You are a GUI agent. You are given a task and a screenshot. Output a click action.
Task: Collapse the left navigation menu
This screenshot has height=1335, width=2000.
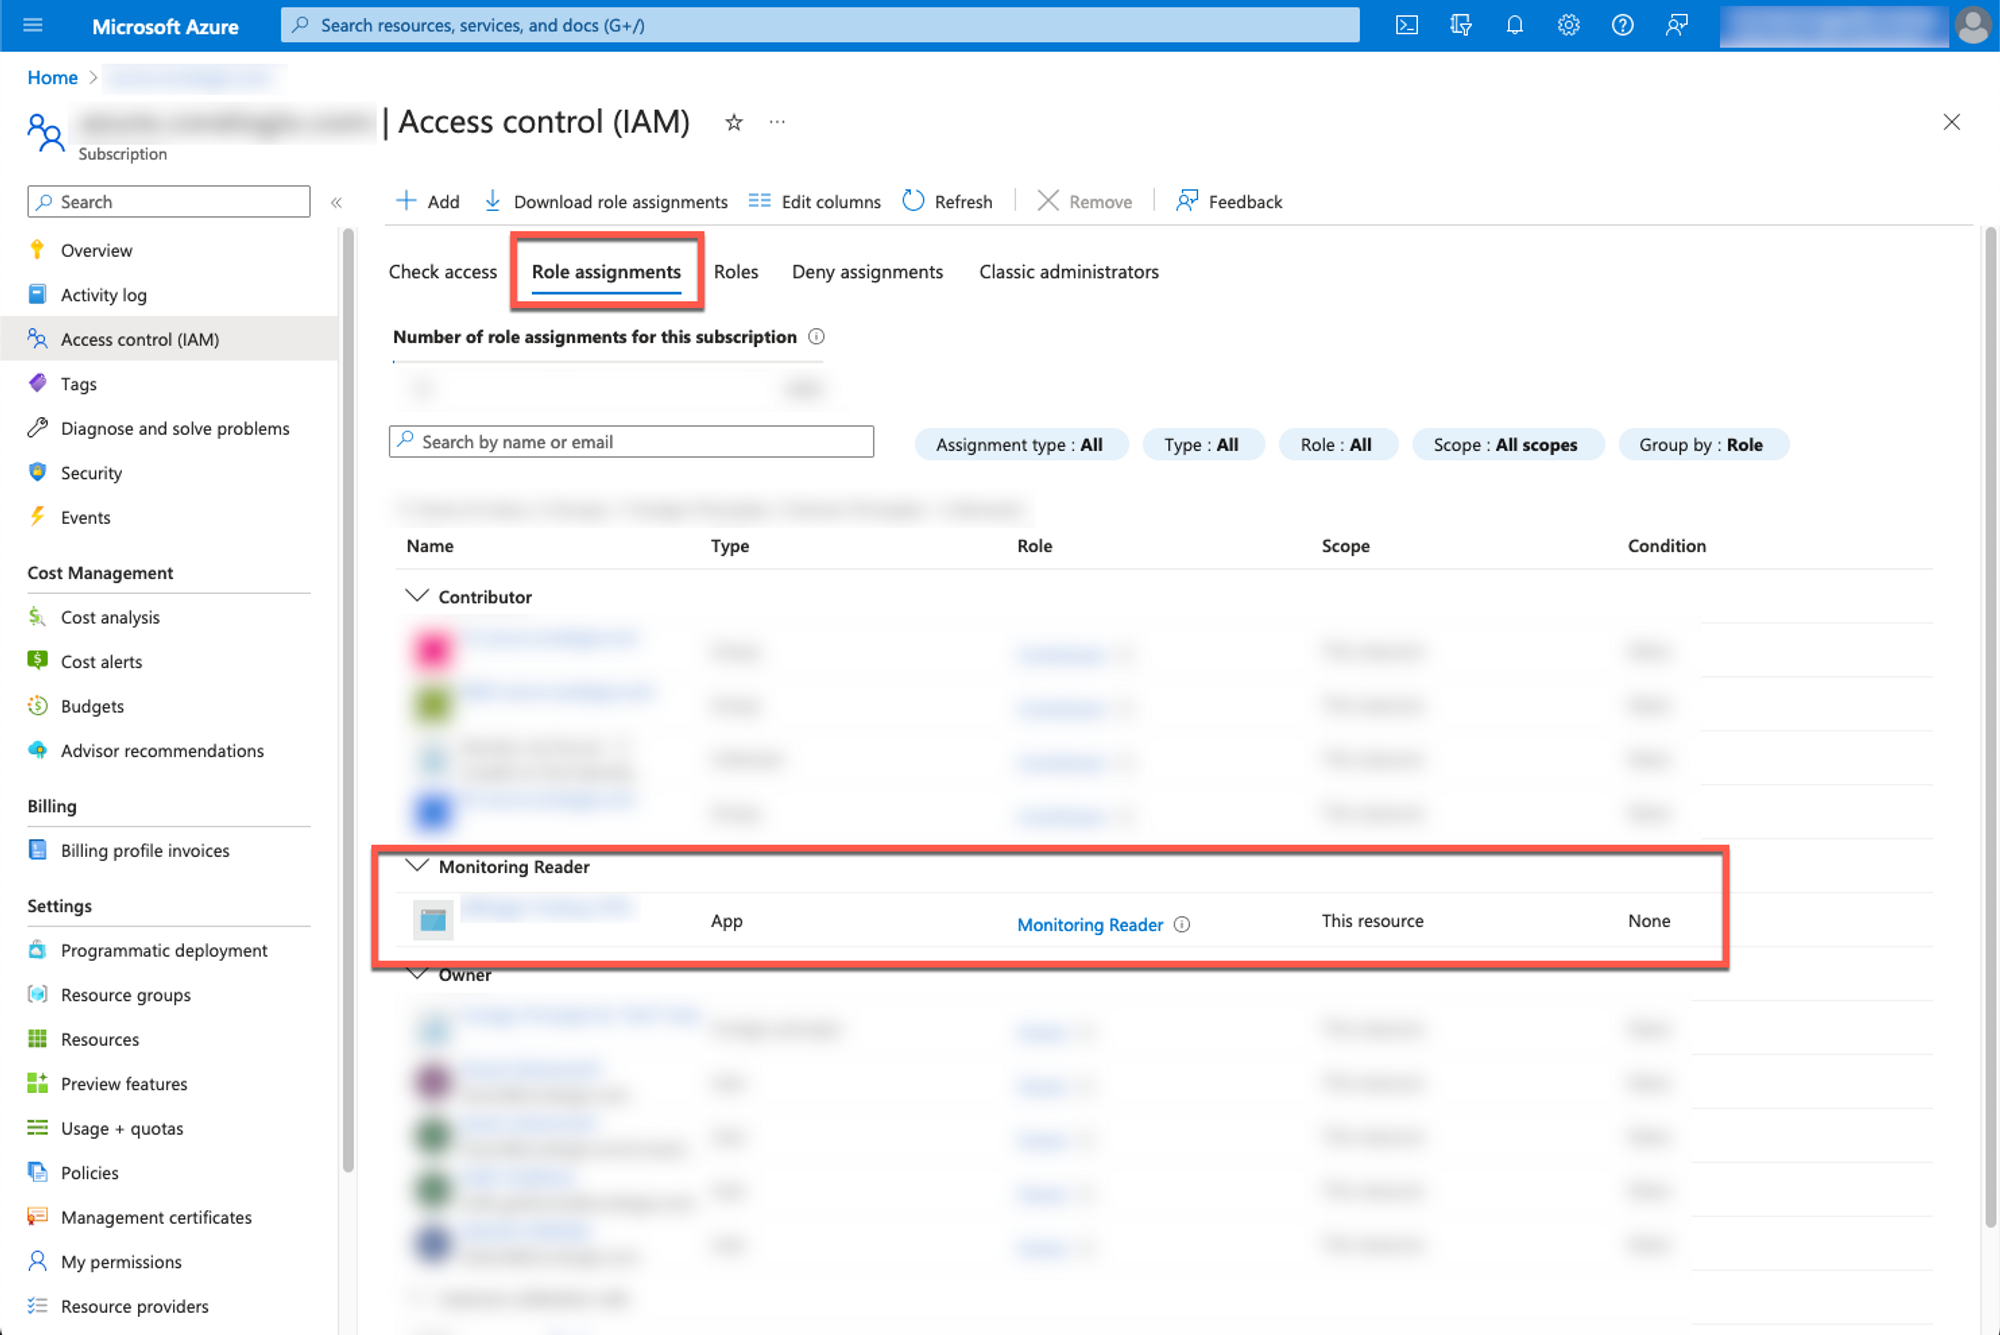click(x=337, y=202)
